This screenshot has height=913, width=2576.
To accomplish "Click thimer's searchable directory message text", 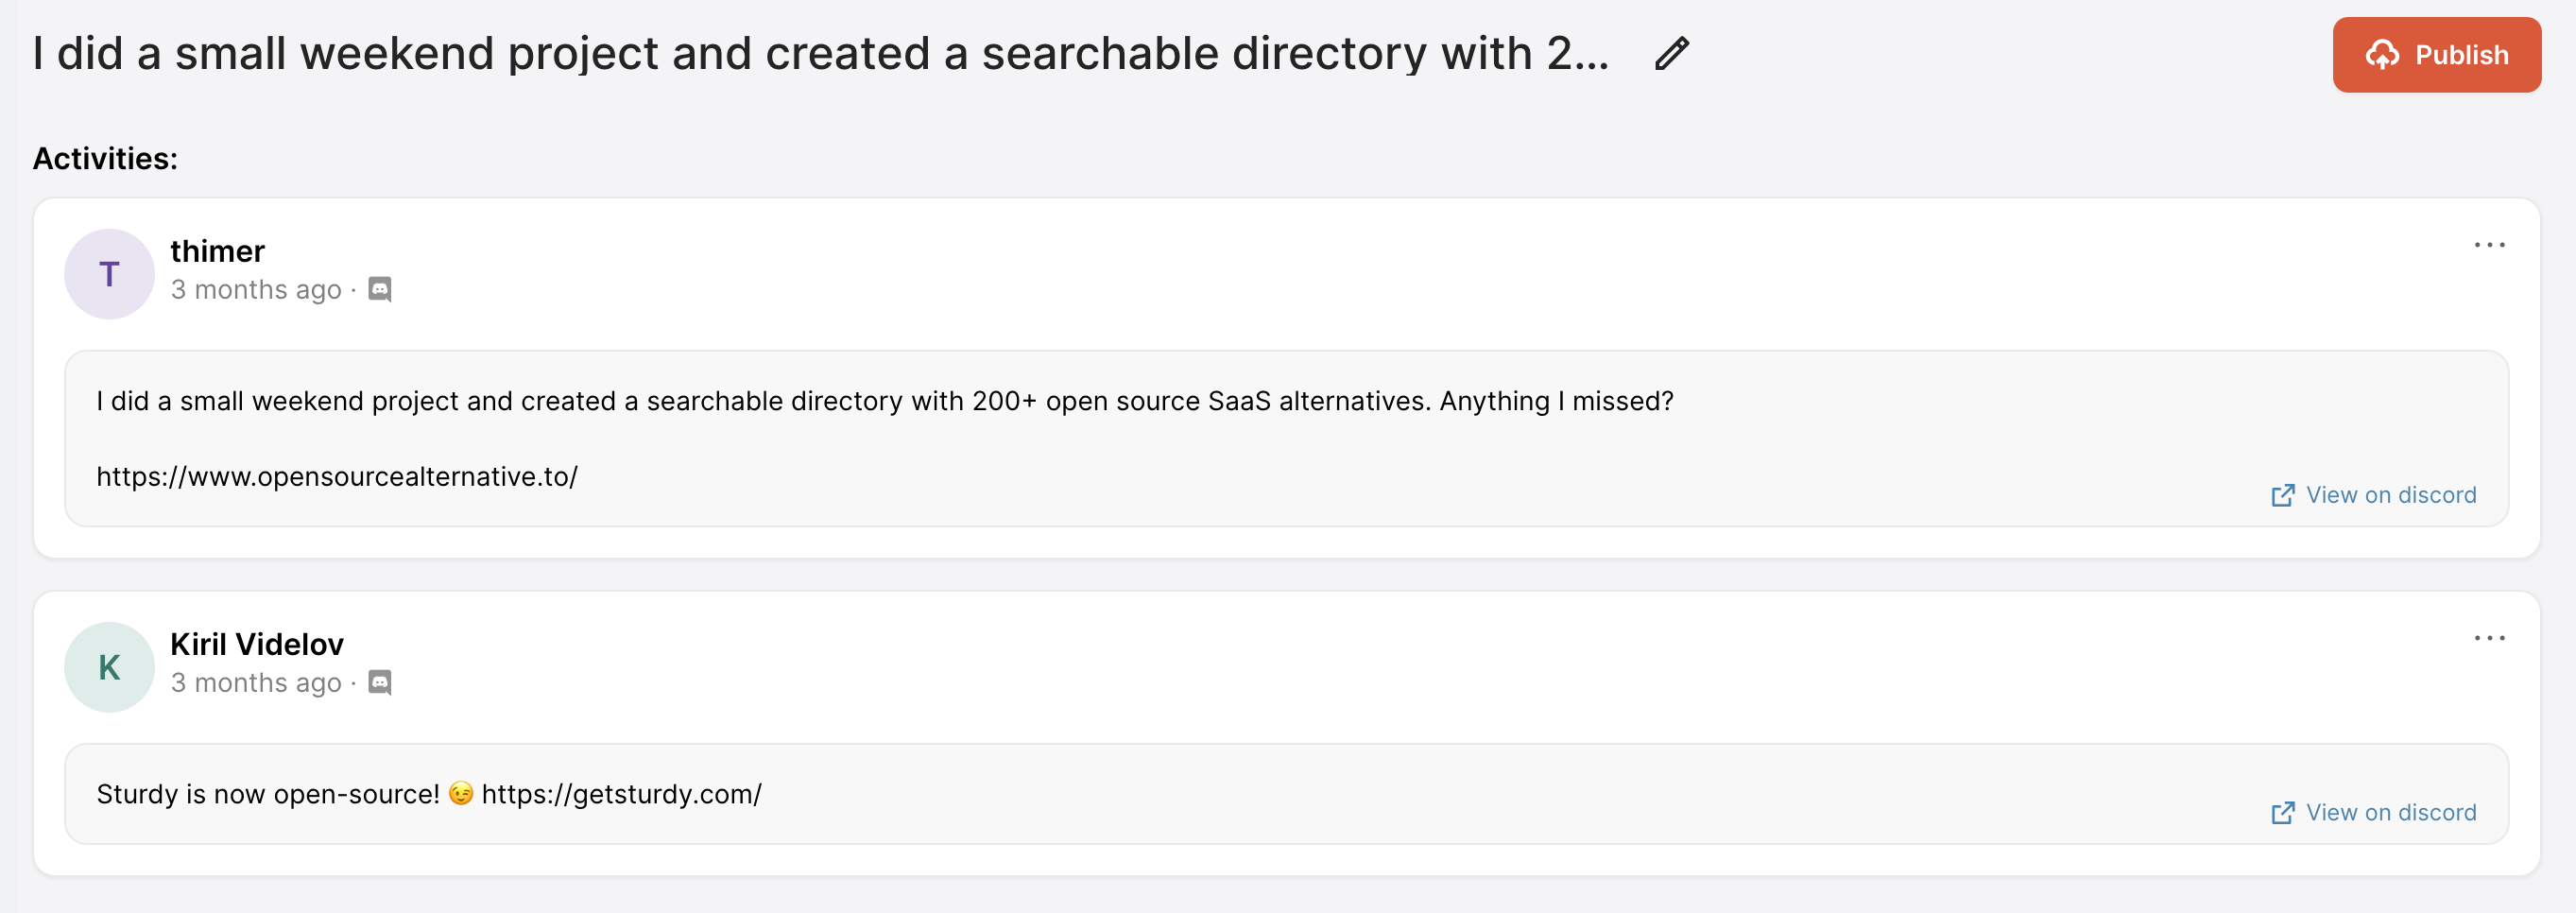I will [884, 401].
